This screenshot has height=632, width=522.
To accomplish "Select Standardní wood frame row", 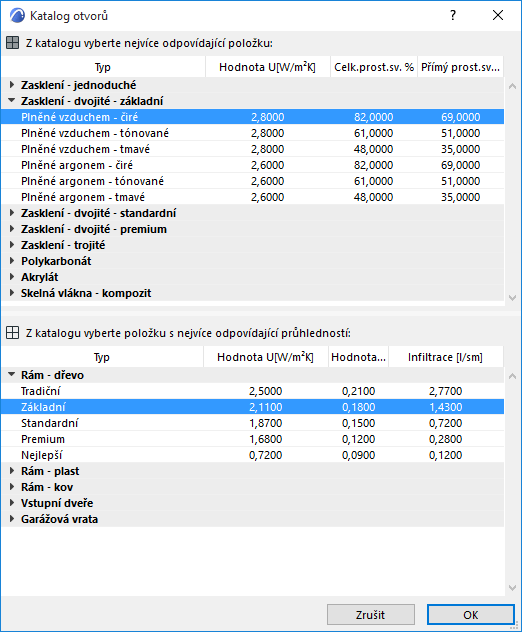I will pos(252,423).
